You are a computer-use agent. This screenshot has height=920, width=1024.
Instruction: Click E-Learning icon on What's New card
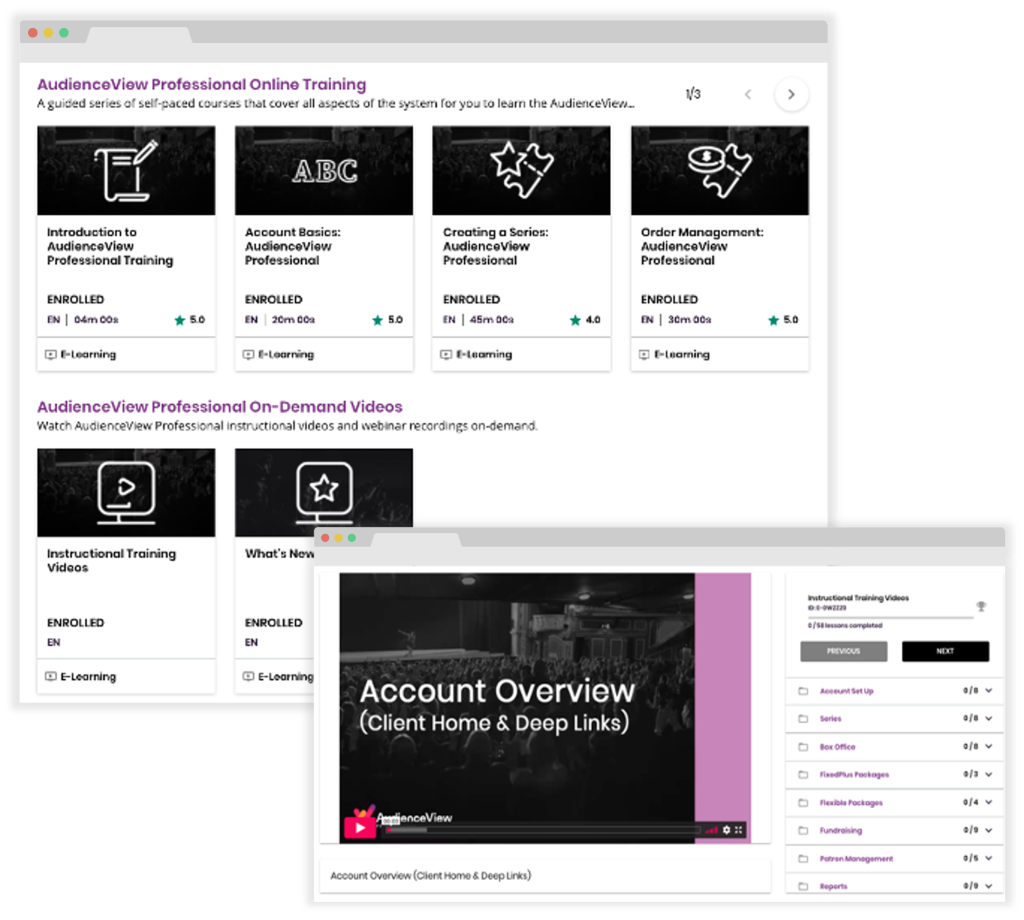(x=248, y=676)
